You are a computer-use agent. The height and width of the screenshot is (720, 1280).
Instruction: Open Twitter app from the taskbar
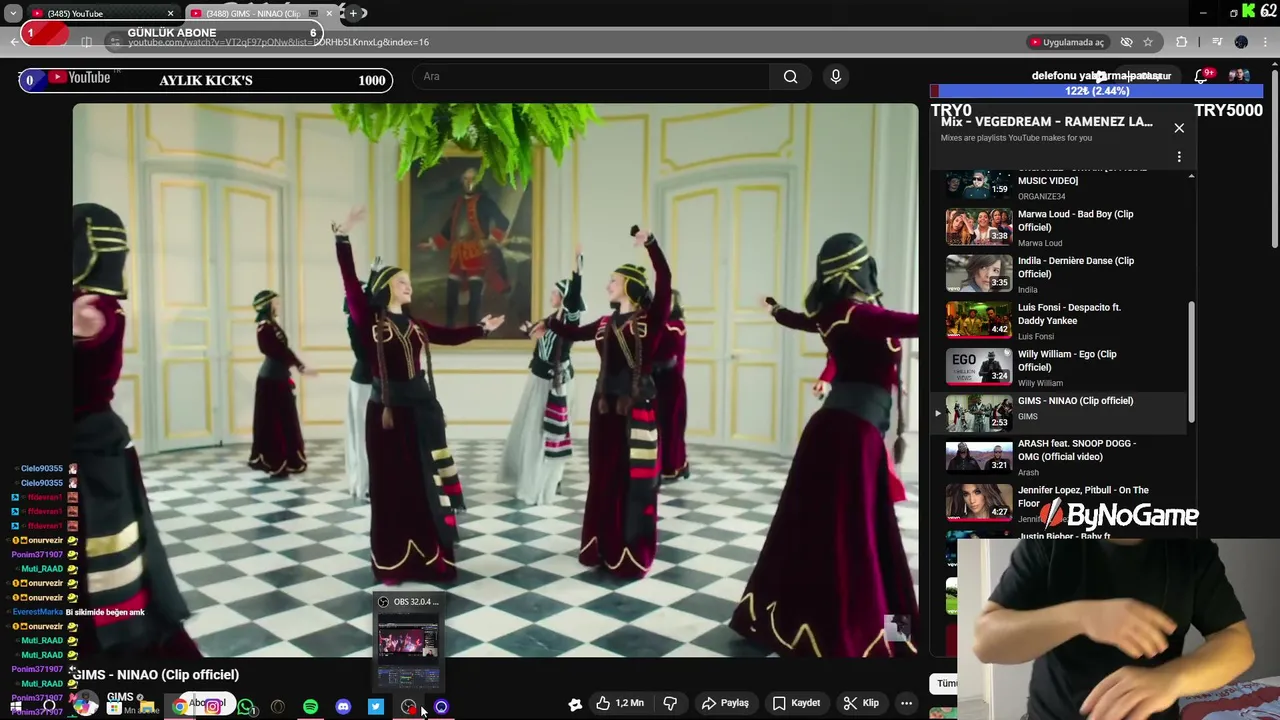(376, 707)
